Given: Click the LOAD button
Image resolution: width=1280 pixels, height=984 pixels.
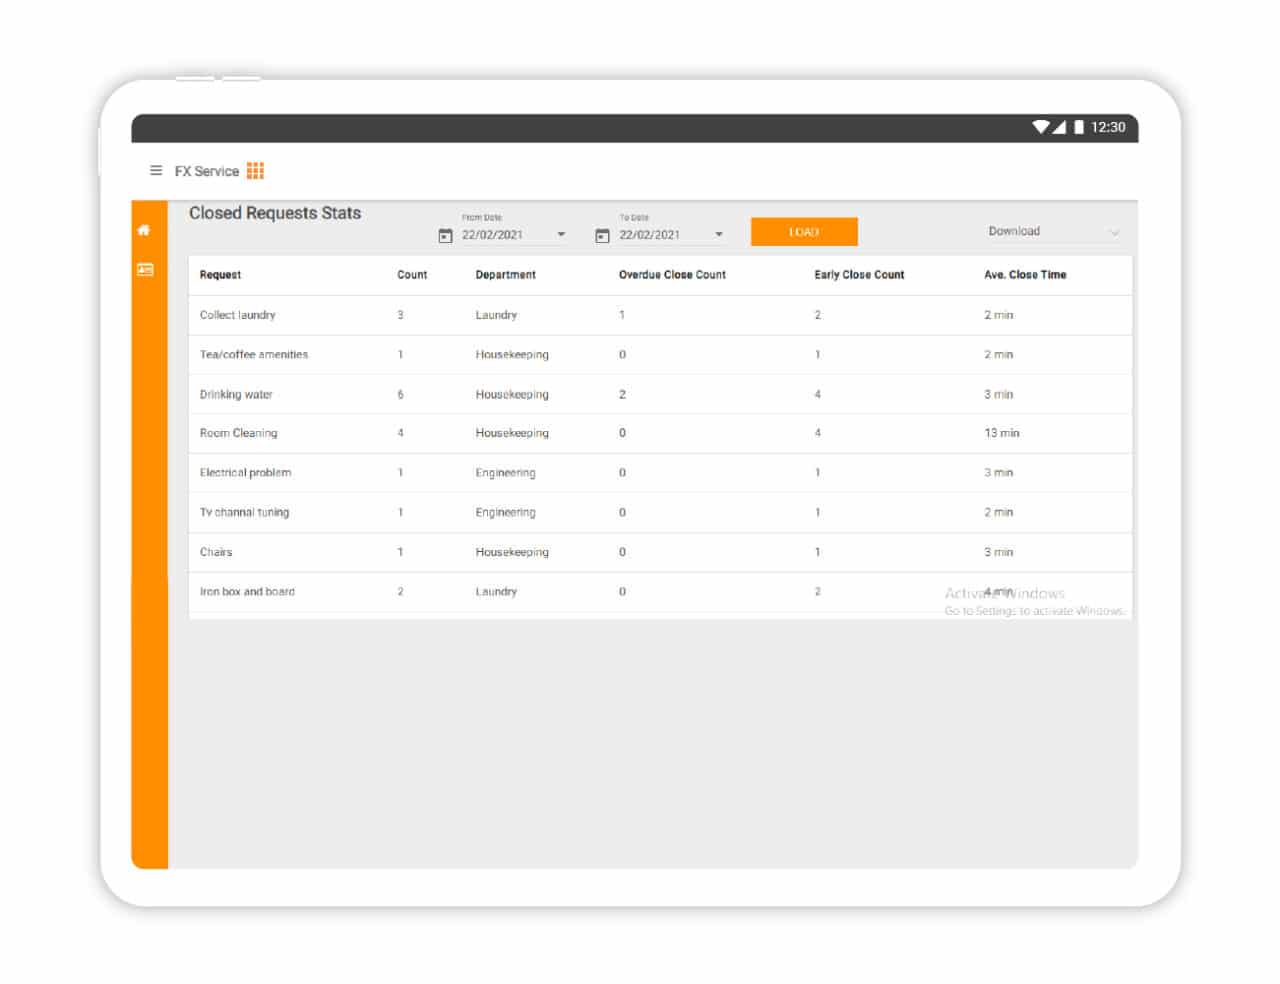Looking at the screenshot, I should point(804,231).
